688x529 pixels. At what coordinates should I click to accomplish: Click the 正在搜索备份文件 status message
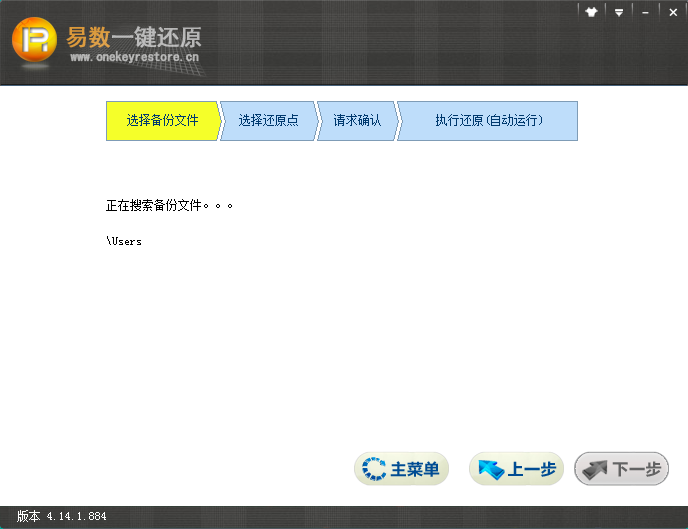[x=169, y=206]
